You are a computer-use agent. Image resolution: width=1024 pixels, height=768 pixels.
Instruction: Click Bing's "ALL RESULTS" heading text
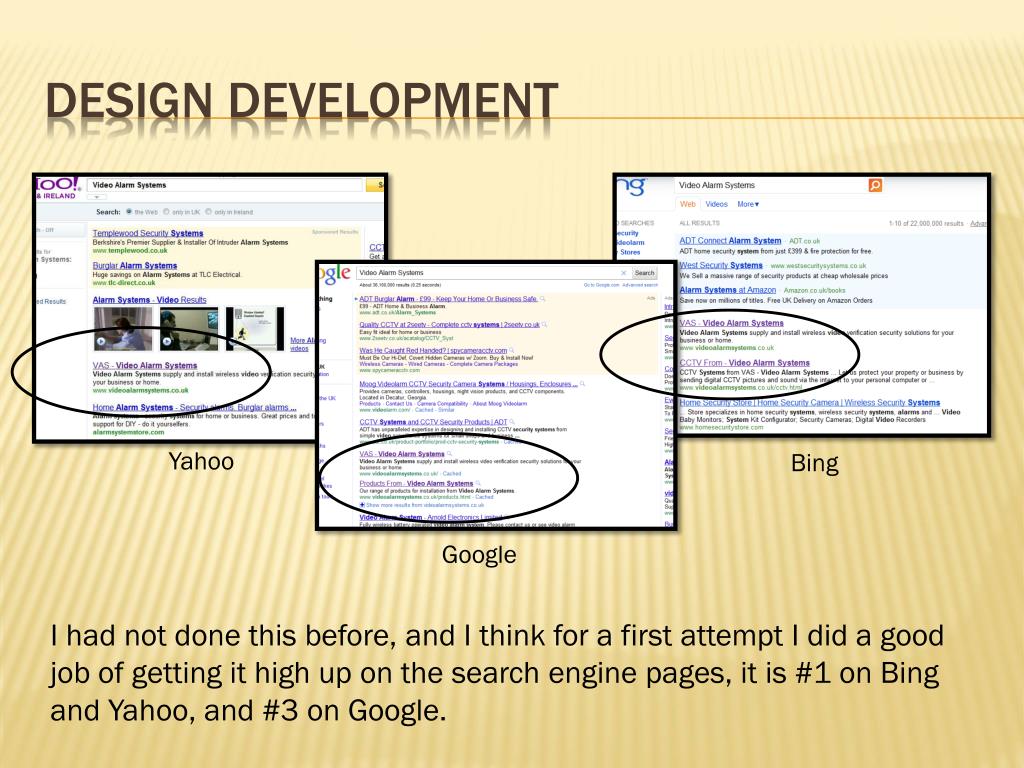click(699, 223)
